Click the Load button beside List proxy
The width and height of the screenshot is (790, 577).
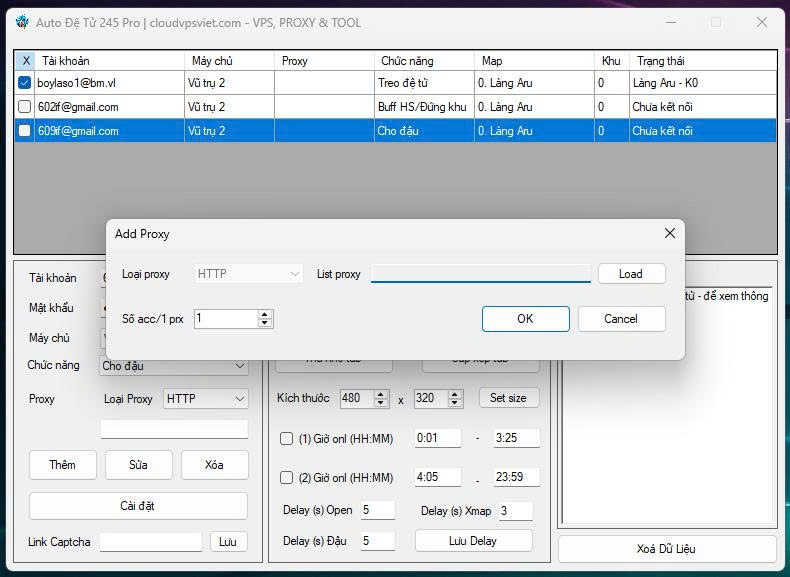(x=631, y=274)
